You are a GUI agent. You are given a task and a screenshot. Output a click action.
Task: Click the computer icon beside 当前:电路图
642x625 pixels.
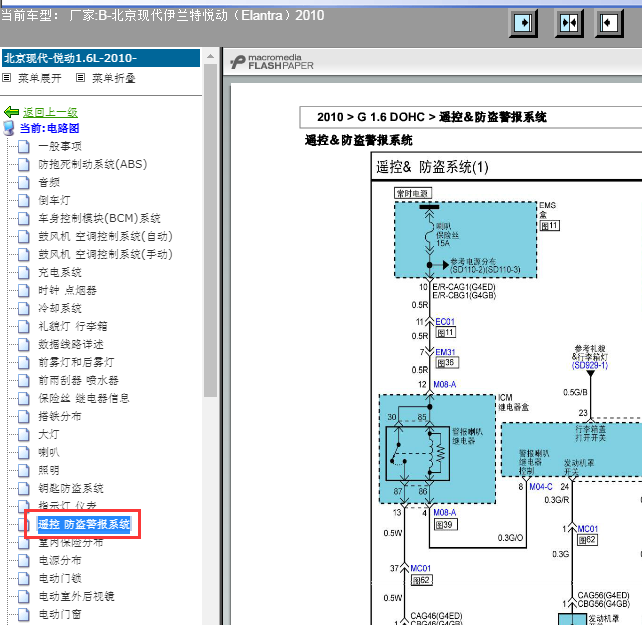tap(9, 128)
